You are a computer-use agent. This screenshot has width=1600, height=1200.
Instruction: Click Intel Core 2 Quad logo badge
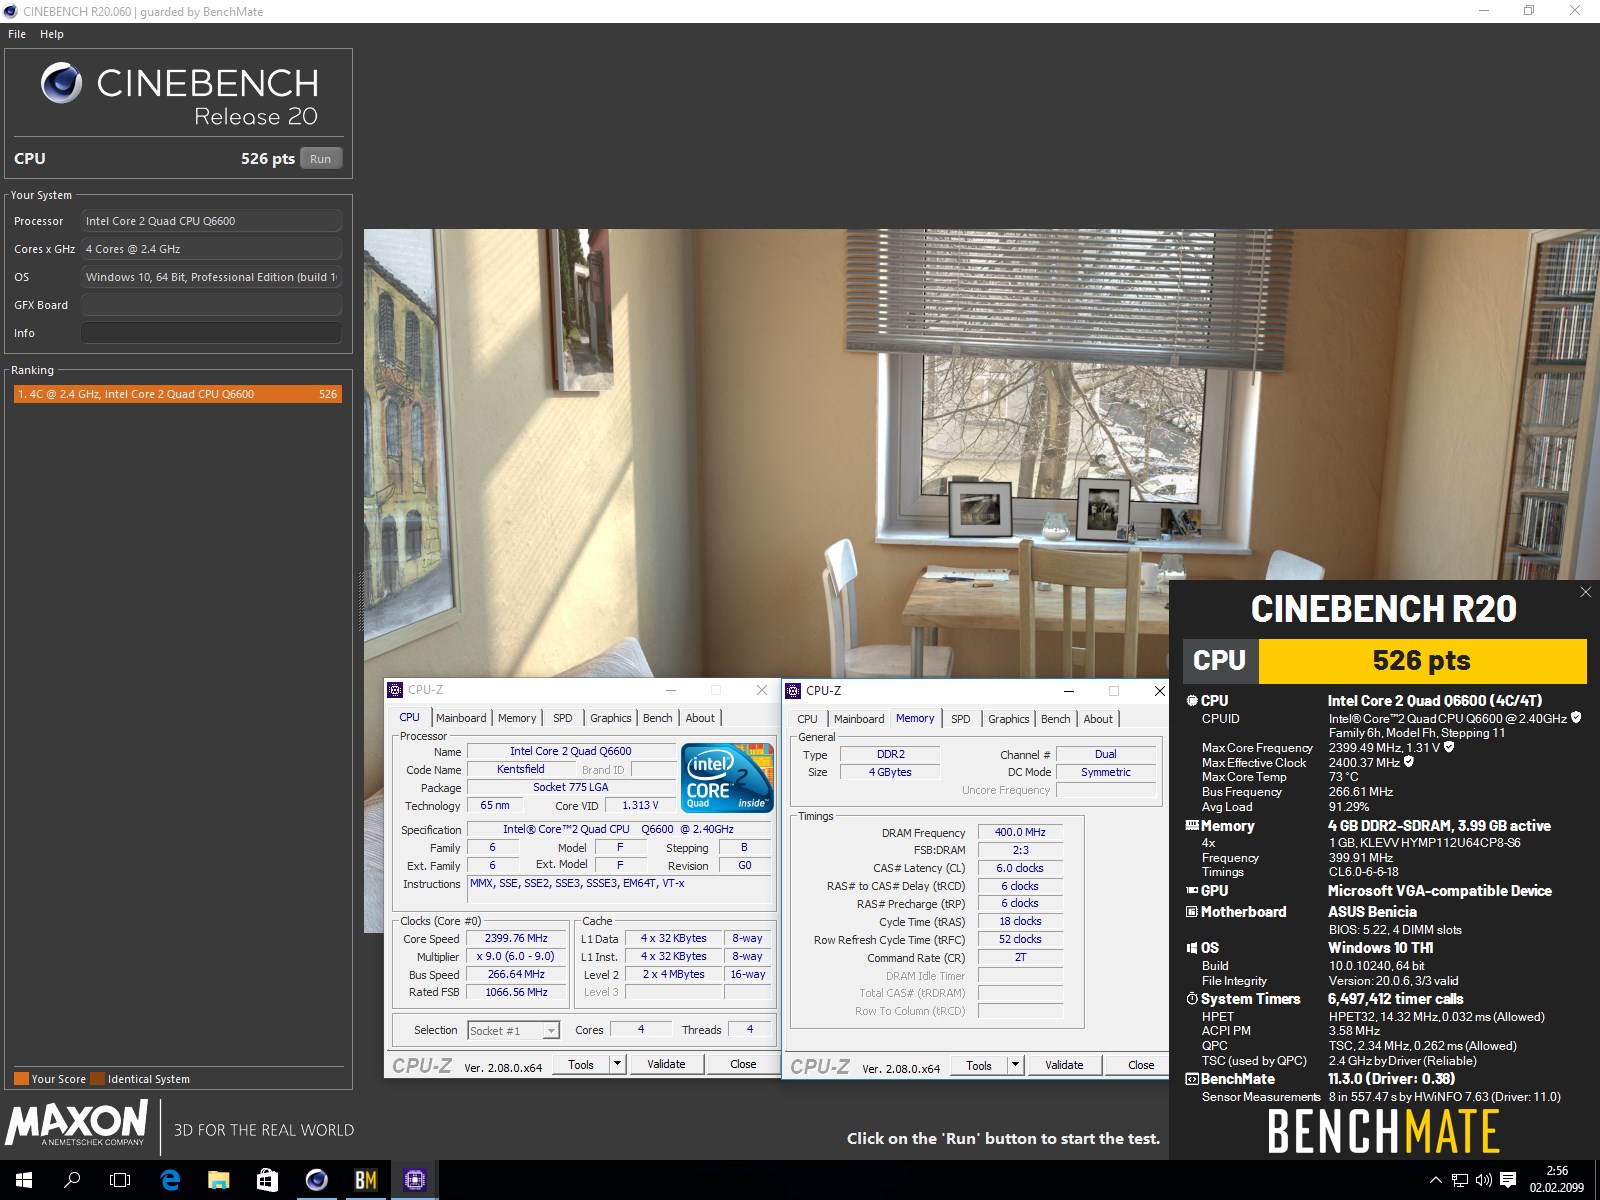pyautogui.click(x=727, y=777)
